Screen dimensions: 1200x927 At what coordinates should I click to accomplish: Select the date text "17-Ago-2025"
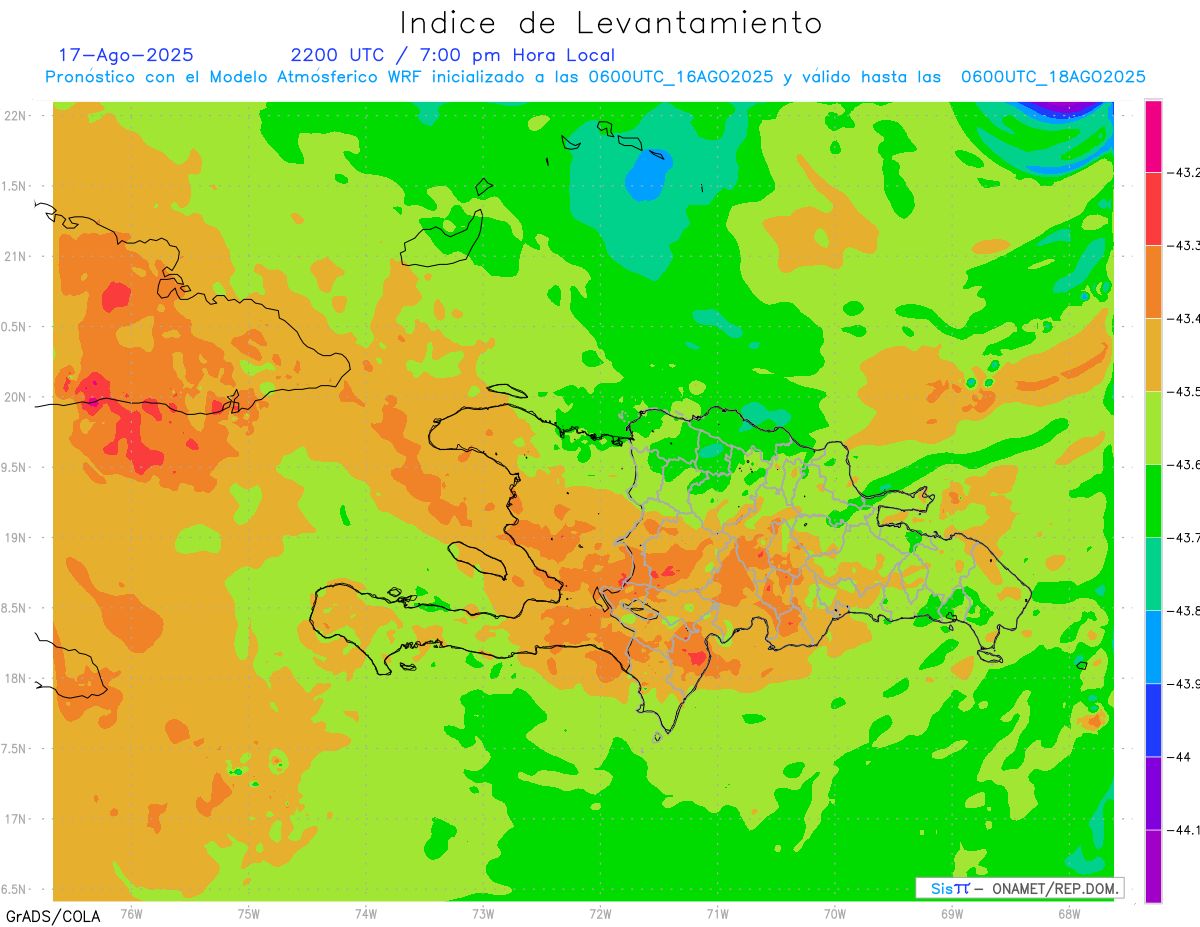pyautogui.click(x=126, y=55)
